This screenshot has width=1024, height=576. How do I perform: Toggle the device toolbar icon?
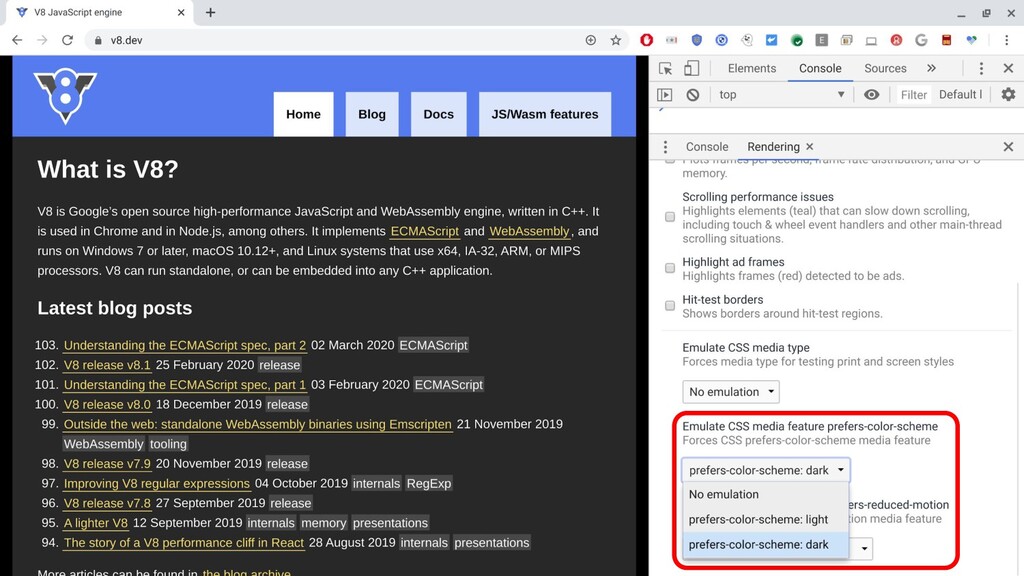pyautogui.click(x=692, y=69)
